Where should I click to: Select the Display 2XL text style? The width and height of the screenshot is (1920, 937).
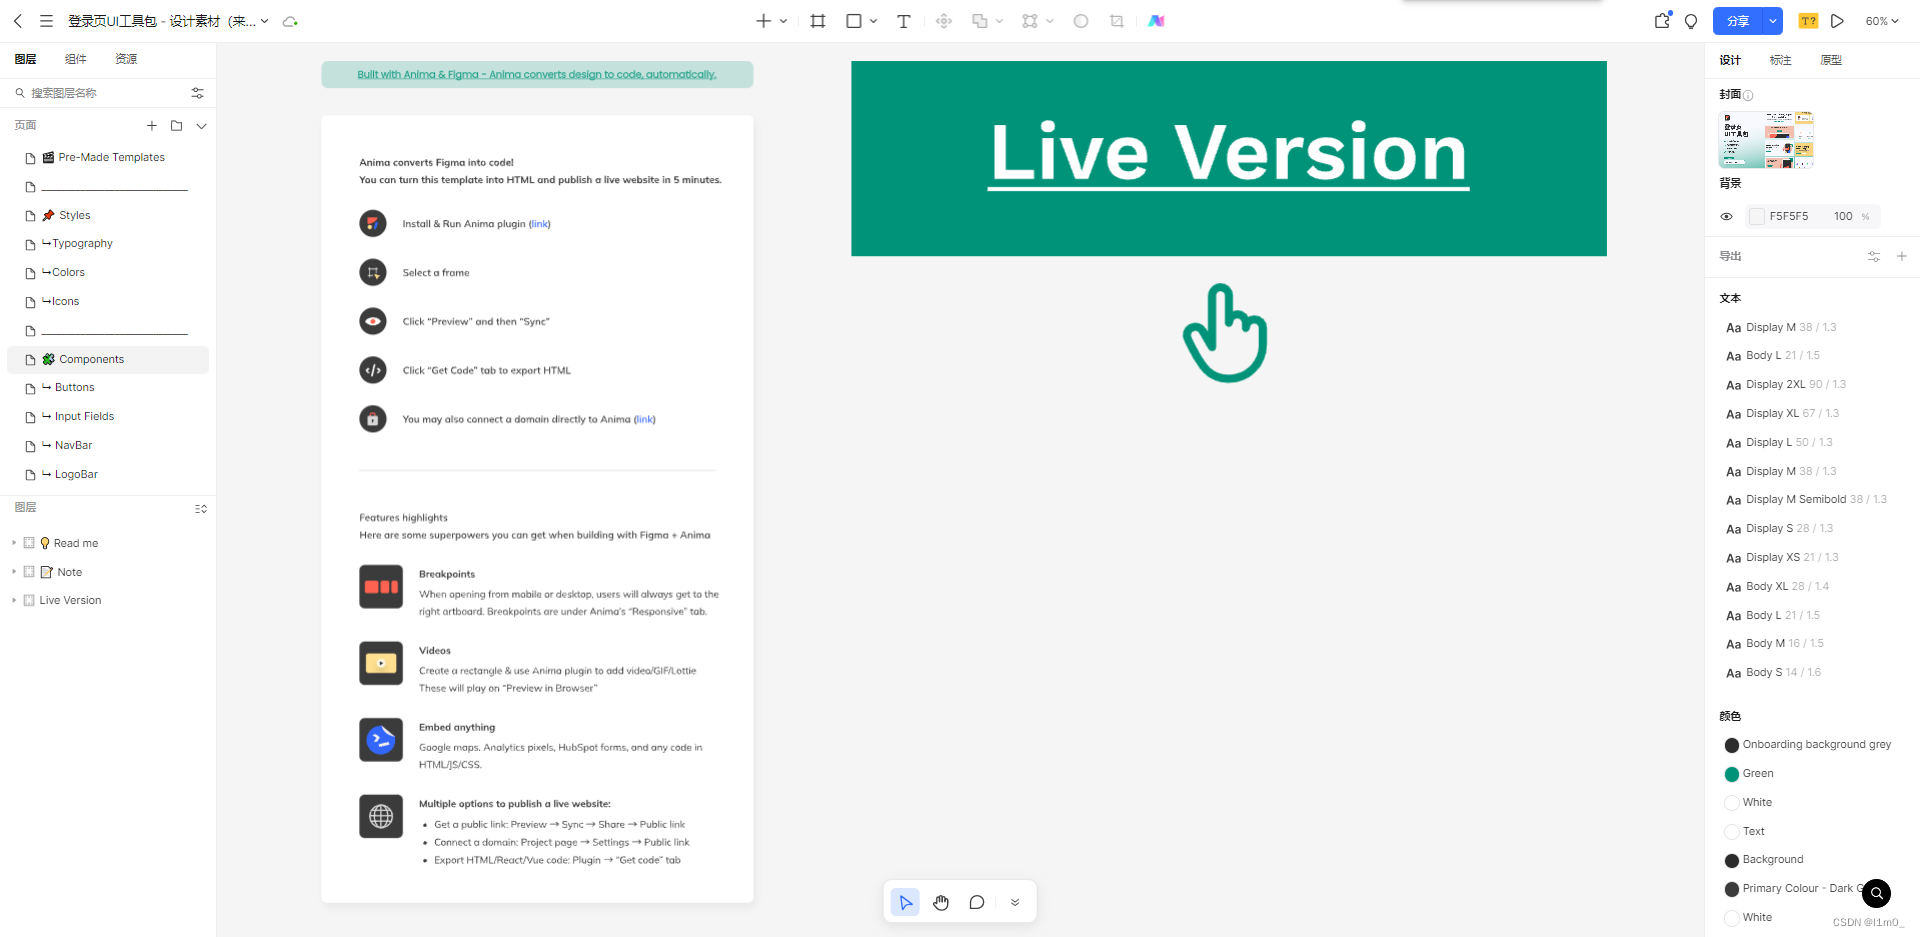[1786, 385]
